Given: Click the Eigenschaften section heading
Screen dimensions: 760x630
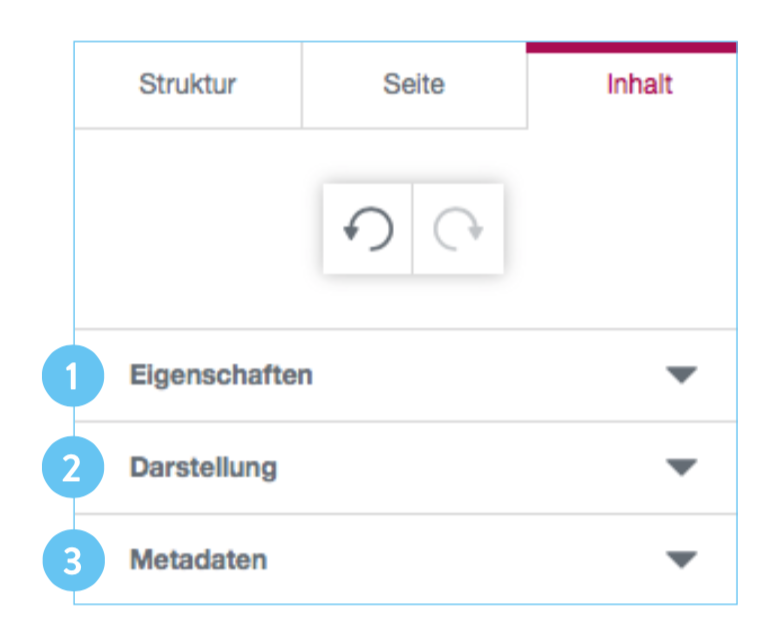Looking at the screenshot, I should click(221, 376).
